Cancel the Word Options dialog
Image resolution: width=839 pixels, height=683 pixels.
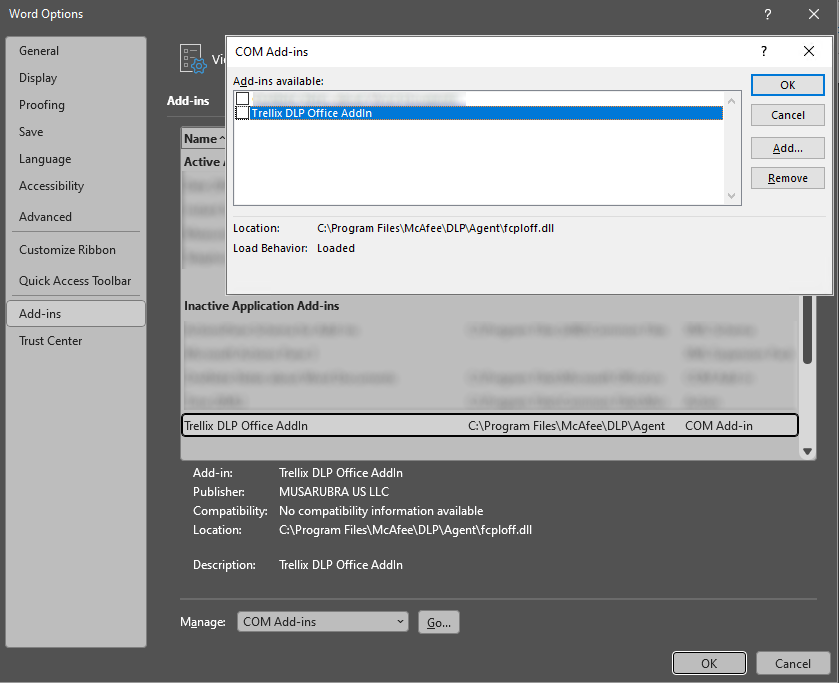tap(792, 663)
